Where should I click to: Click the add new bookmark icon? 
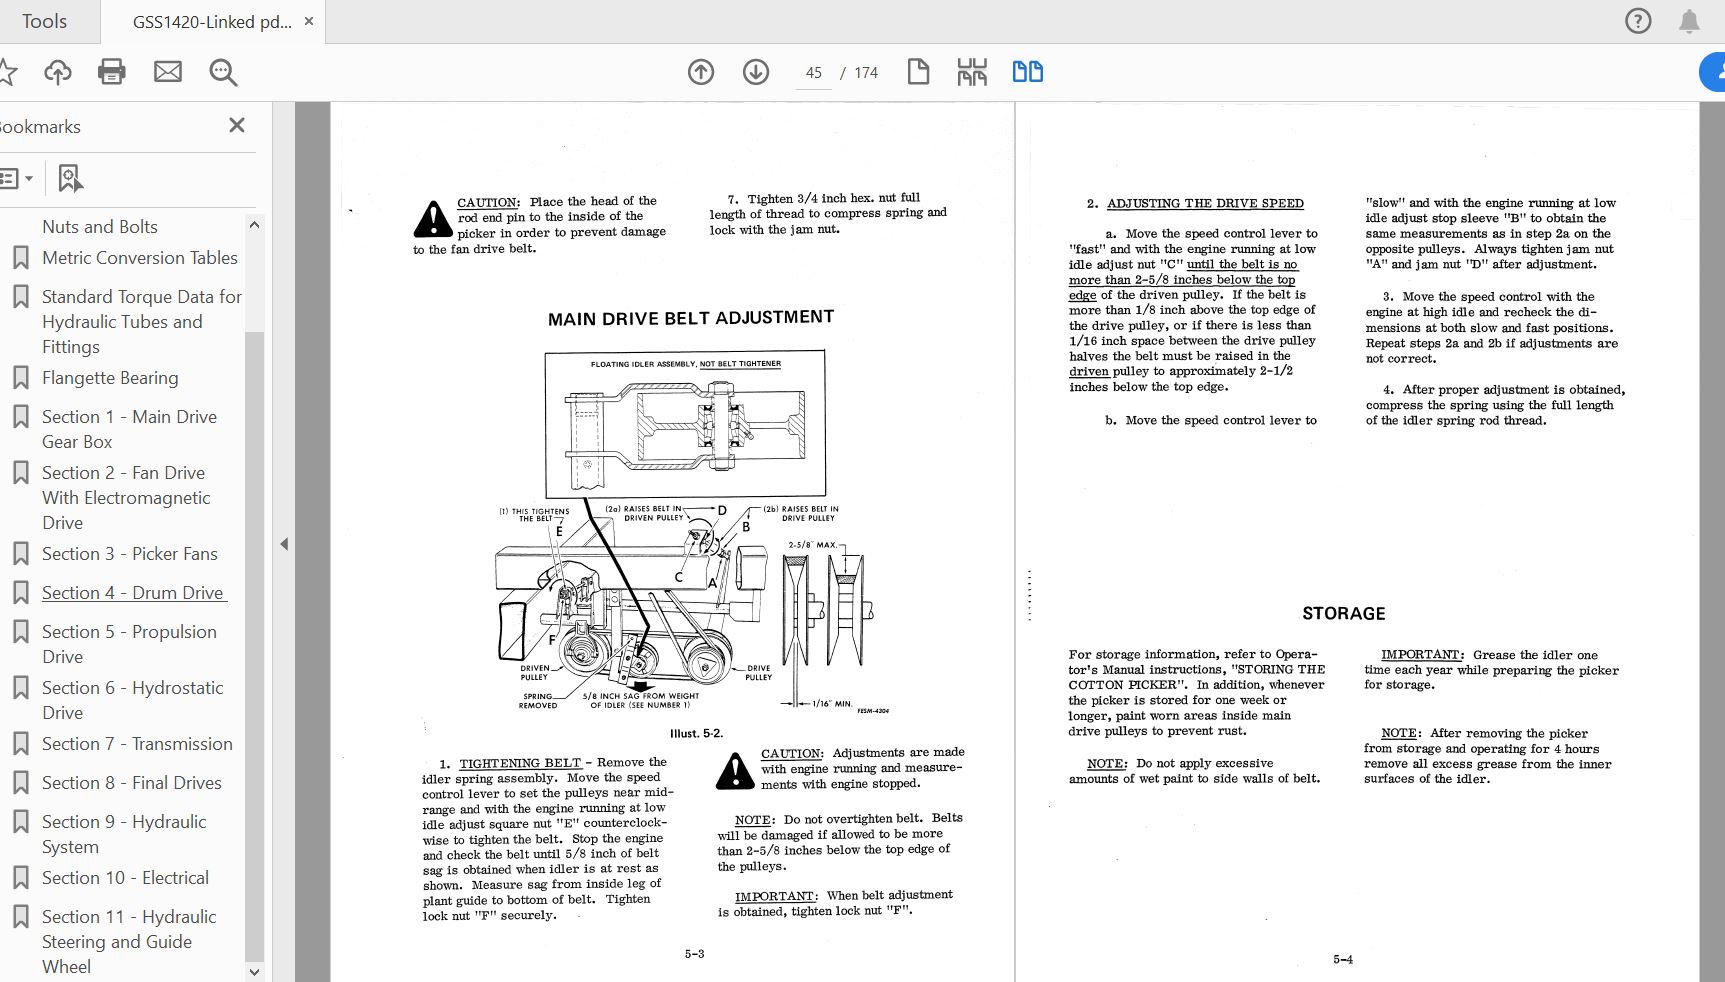[x=70, y=179]
